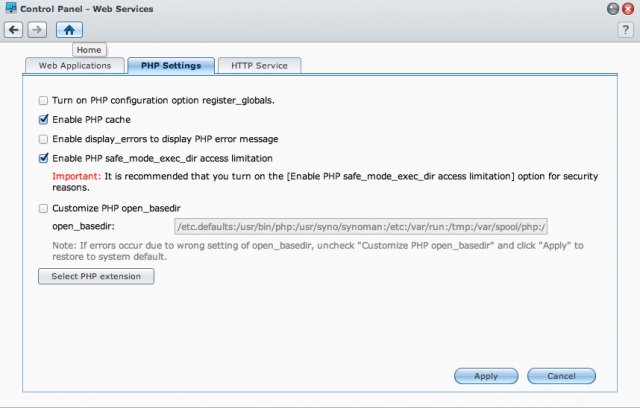Cancel the PHP settings changes
The width and height of the screenshot is (640, 408).
(x=561, y=376)
